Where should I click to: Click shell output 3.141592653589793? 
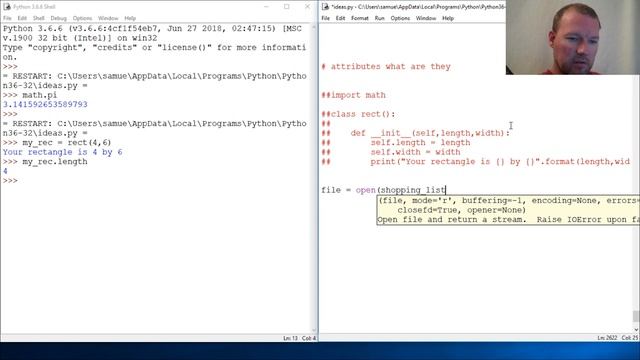click(45, 104)
